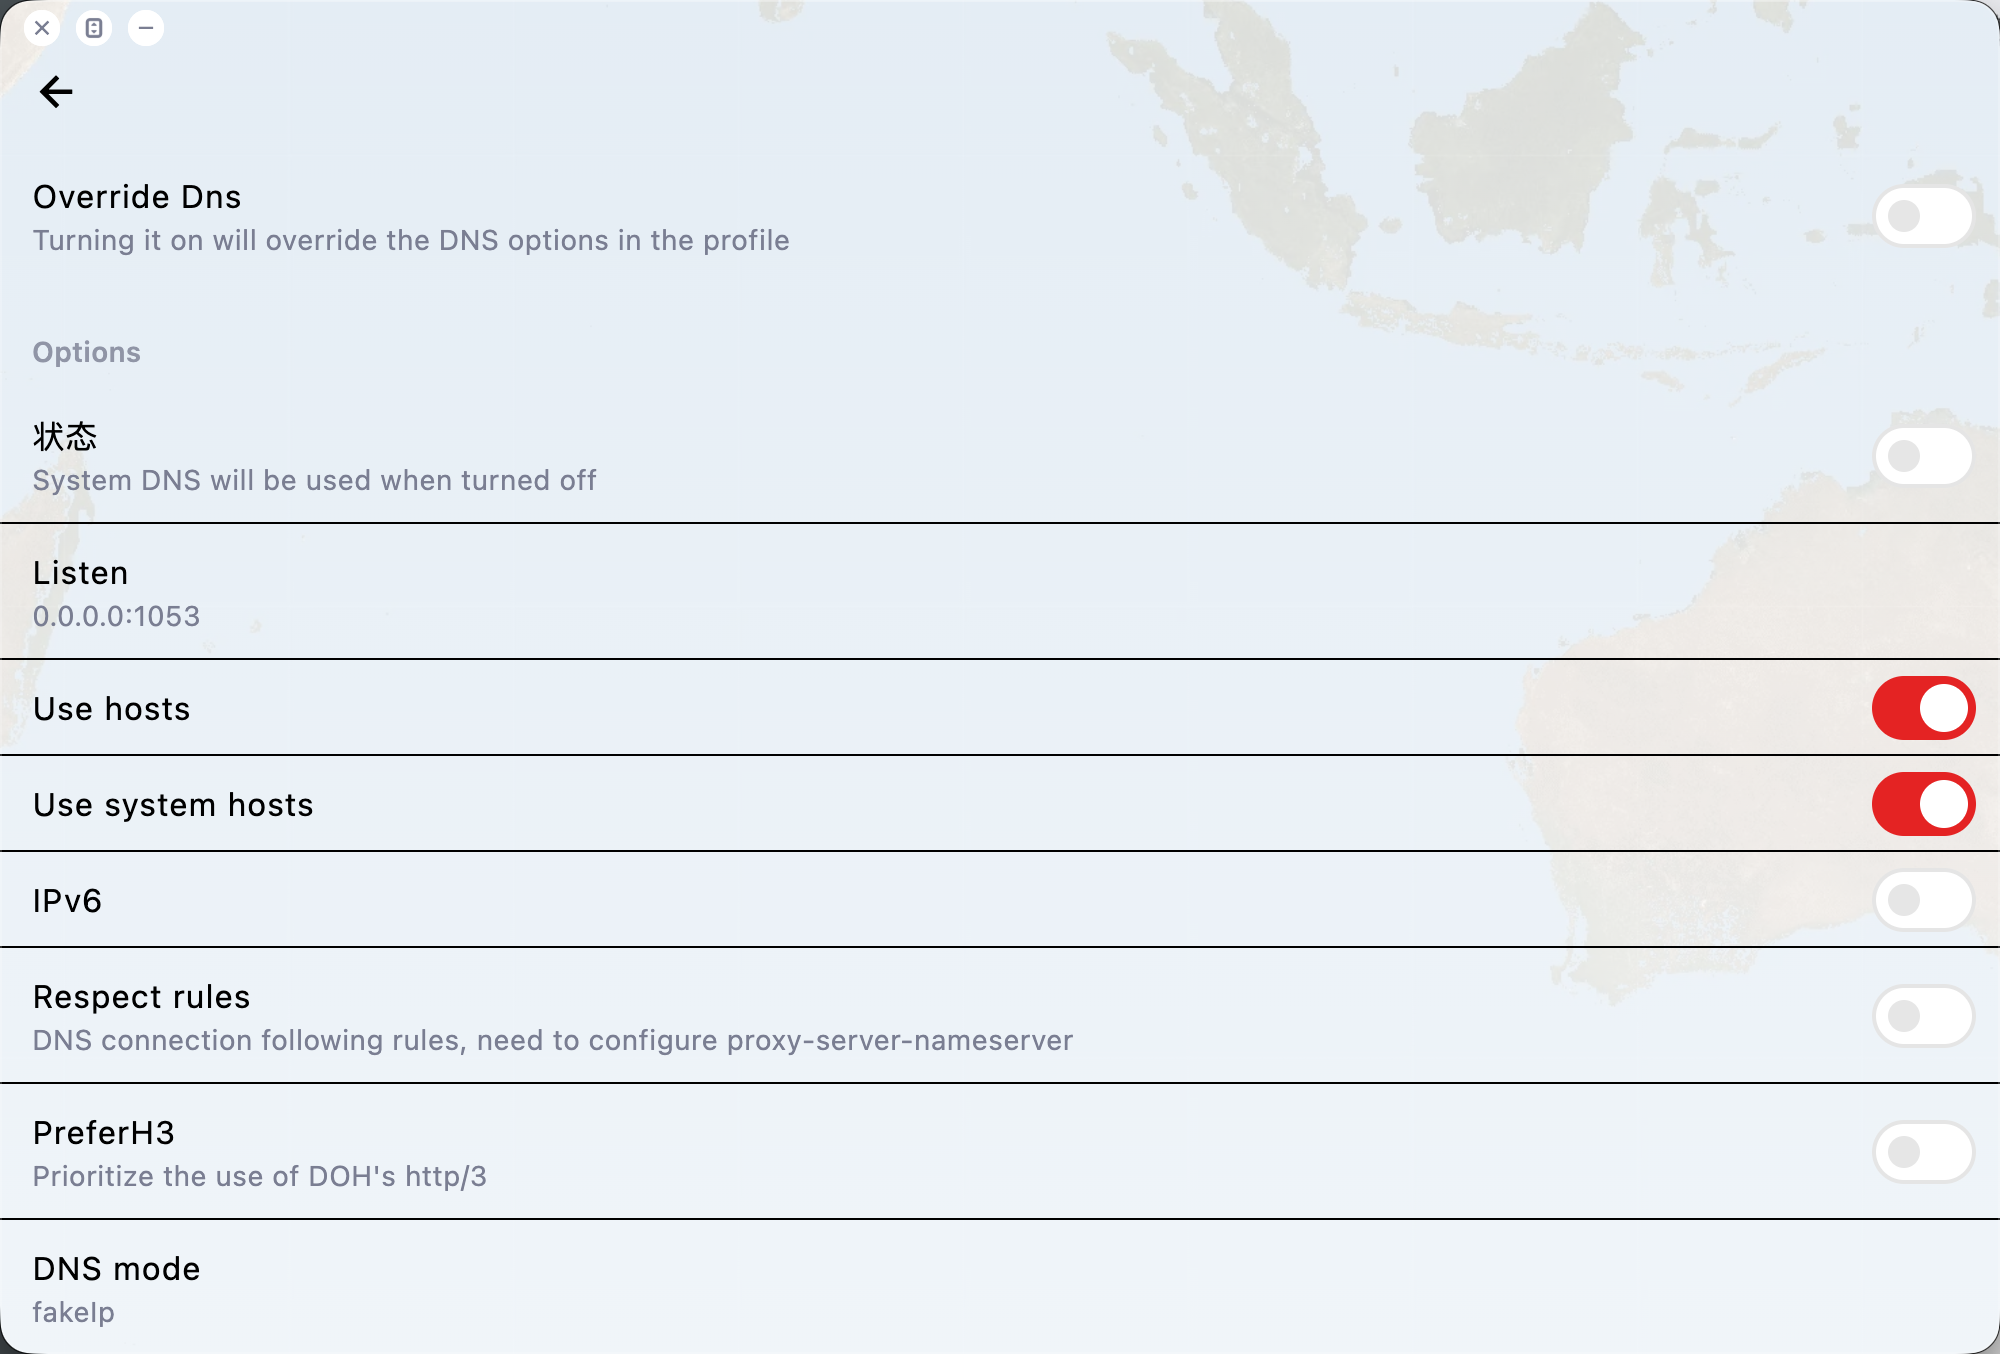2000x1354 pixels.
Task: Click the Override Dns heading text
Action: (x=137, y=197)
